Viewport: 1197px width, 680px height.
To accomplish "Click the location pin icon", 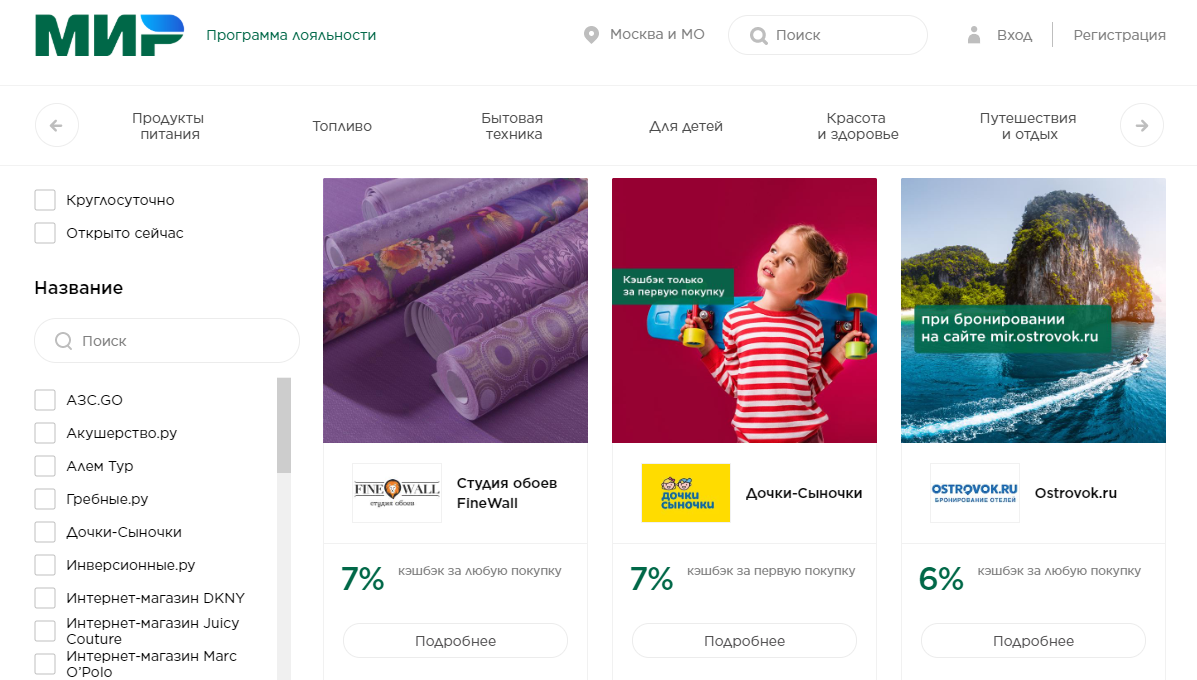I will [591, 35].
